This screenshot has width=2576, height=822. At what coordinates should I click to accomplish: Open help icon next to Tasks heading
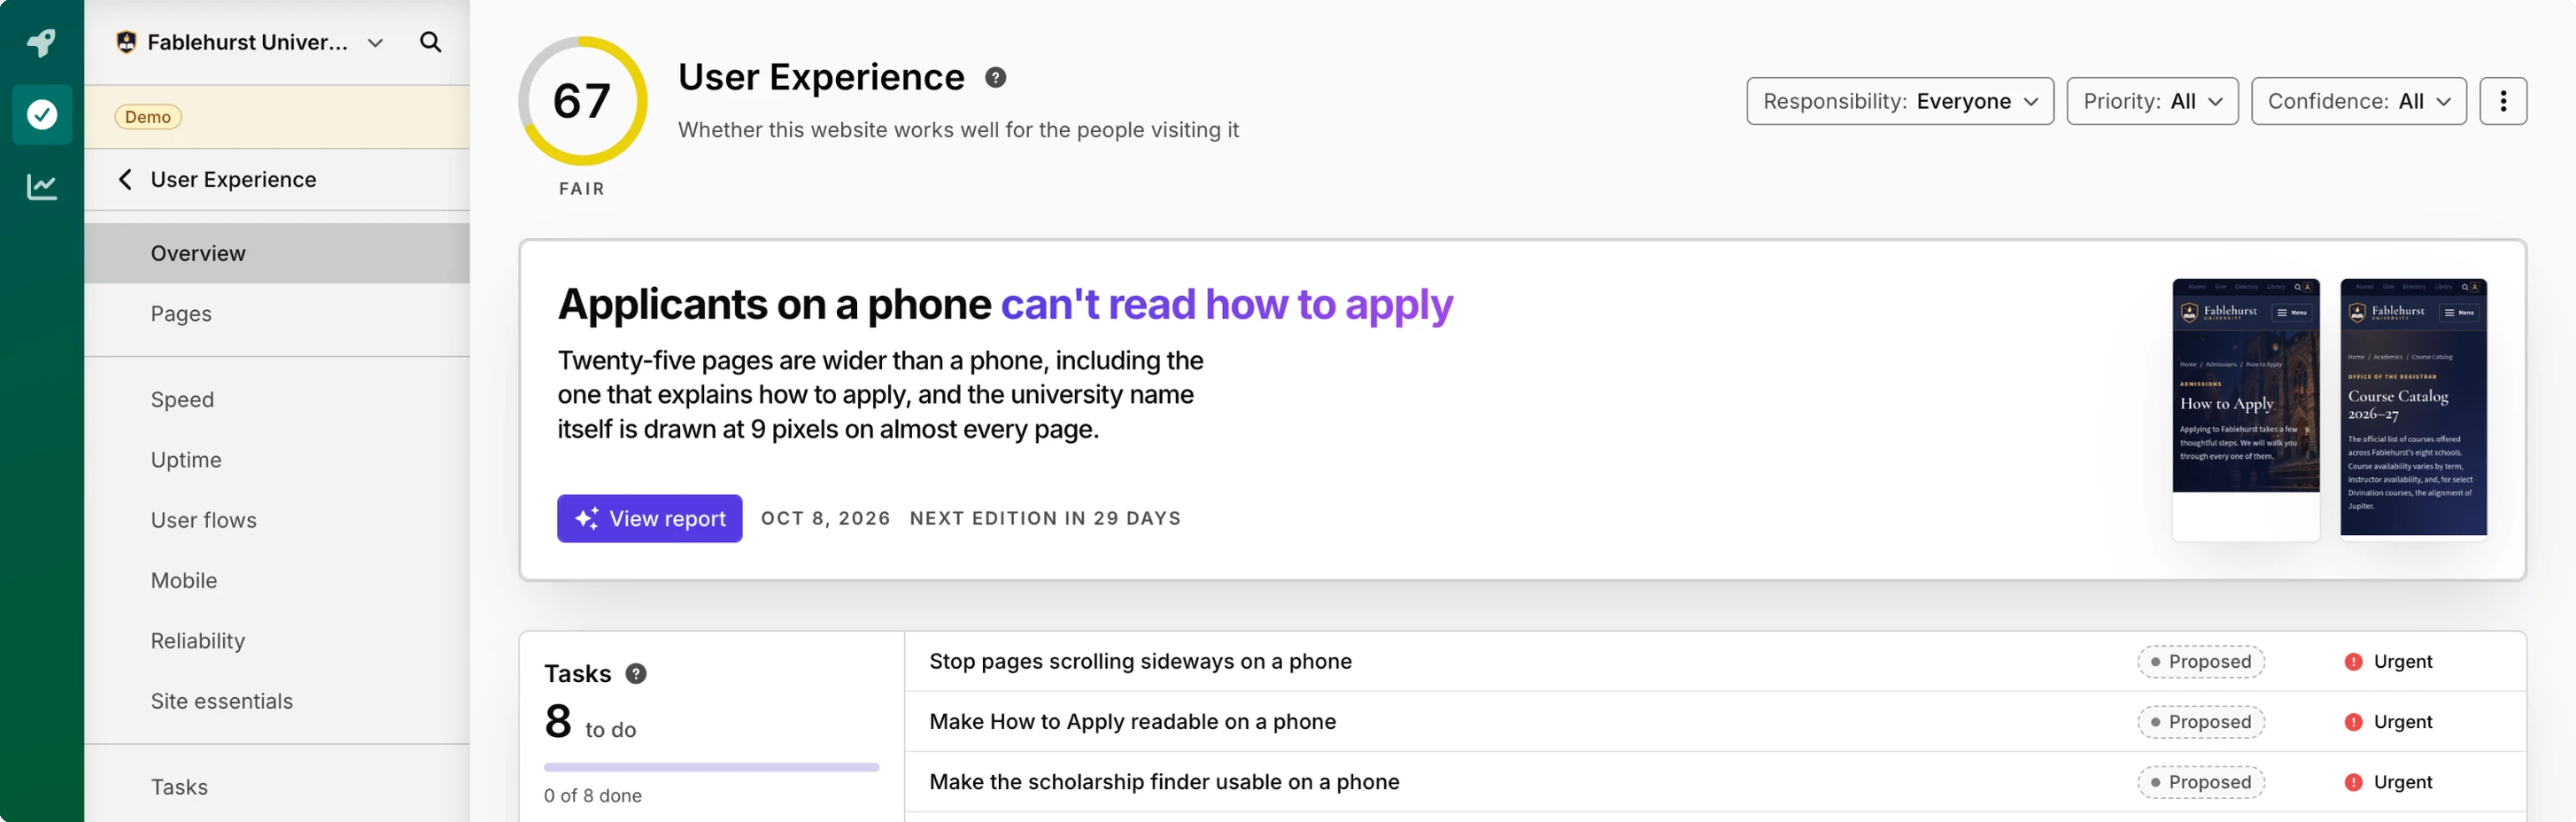pos(636,673)
